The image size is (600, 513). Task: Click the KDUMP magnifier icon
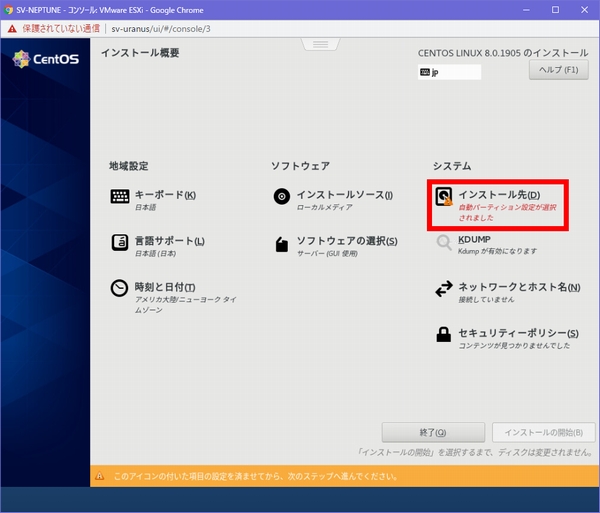point(444,243)
